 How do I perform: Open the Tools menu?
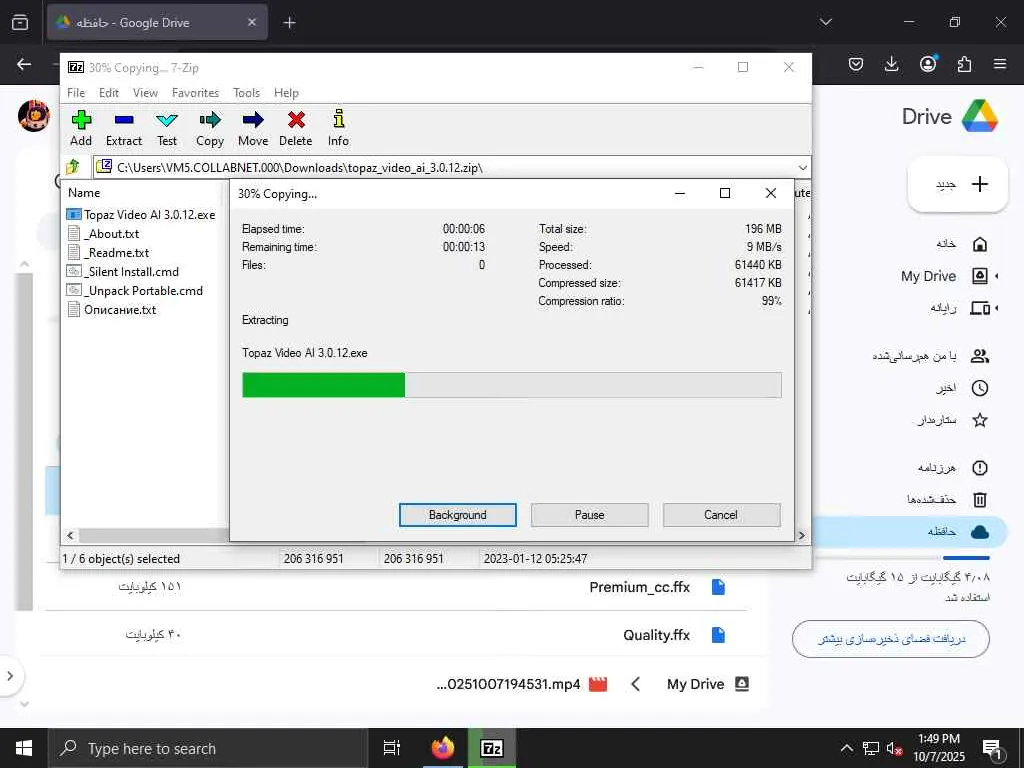coord(246,93)
